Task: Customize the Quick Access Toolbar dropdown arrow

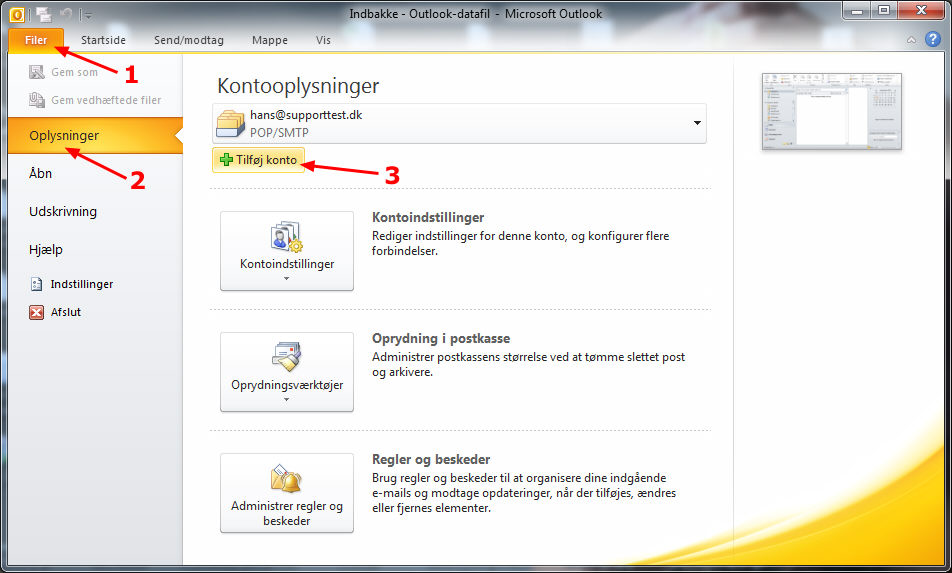Action: point(87,15)
